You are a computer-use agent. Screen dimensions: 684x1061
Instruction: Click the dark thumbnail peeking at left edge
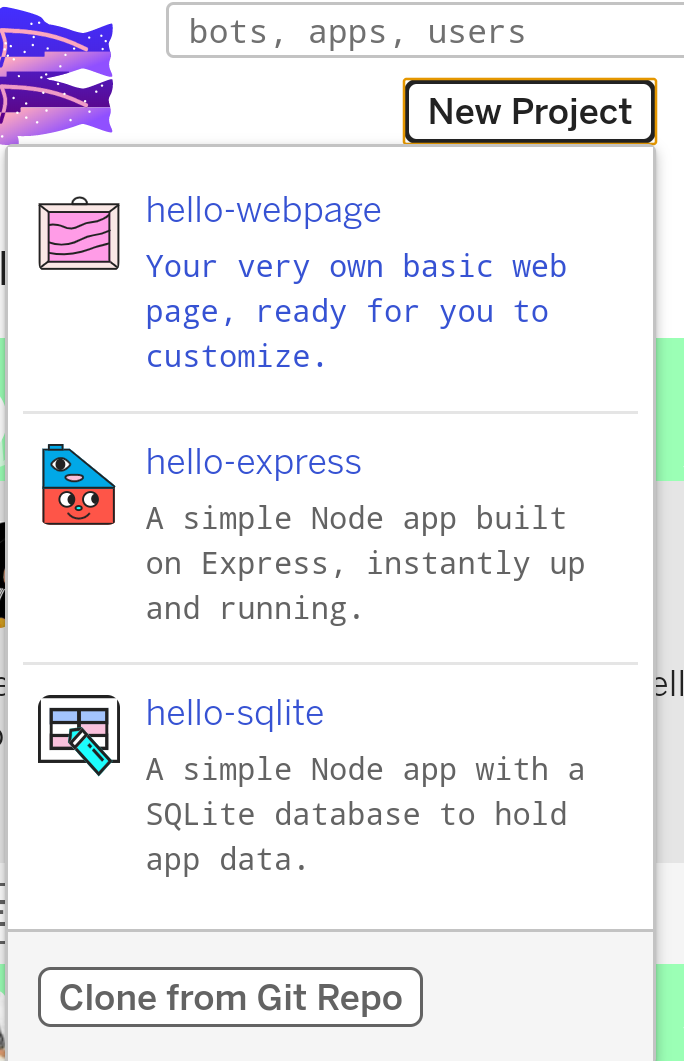(3, 570)
